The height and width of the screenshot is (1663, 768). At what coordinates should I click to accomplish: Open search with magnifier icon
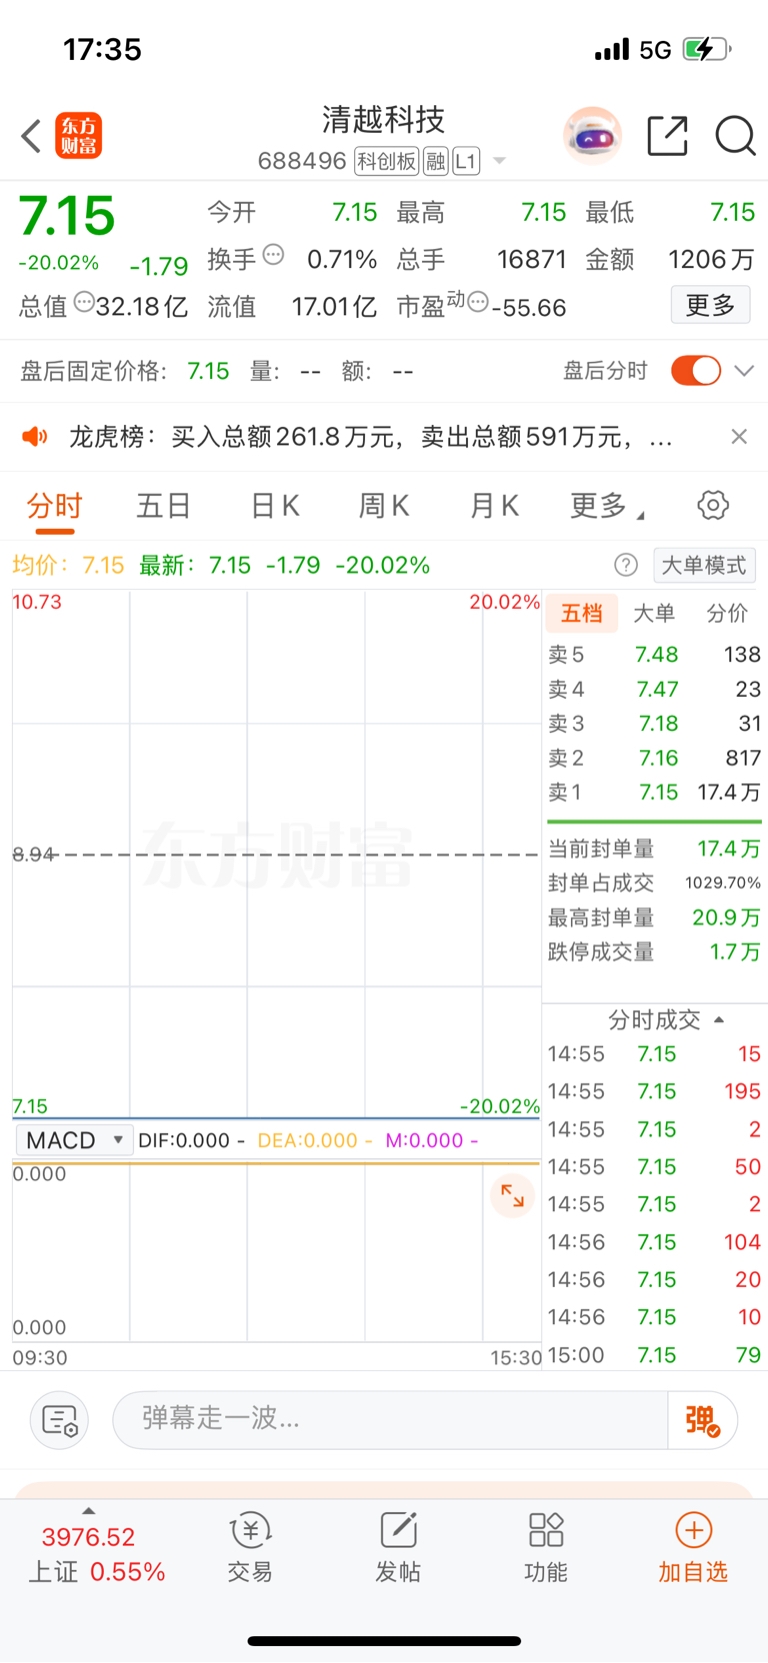tap(735, 136)
